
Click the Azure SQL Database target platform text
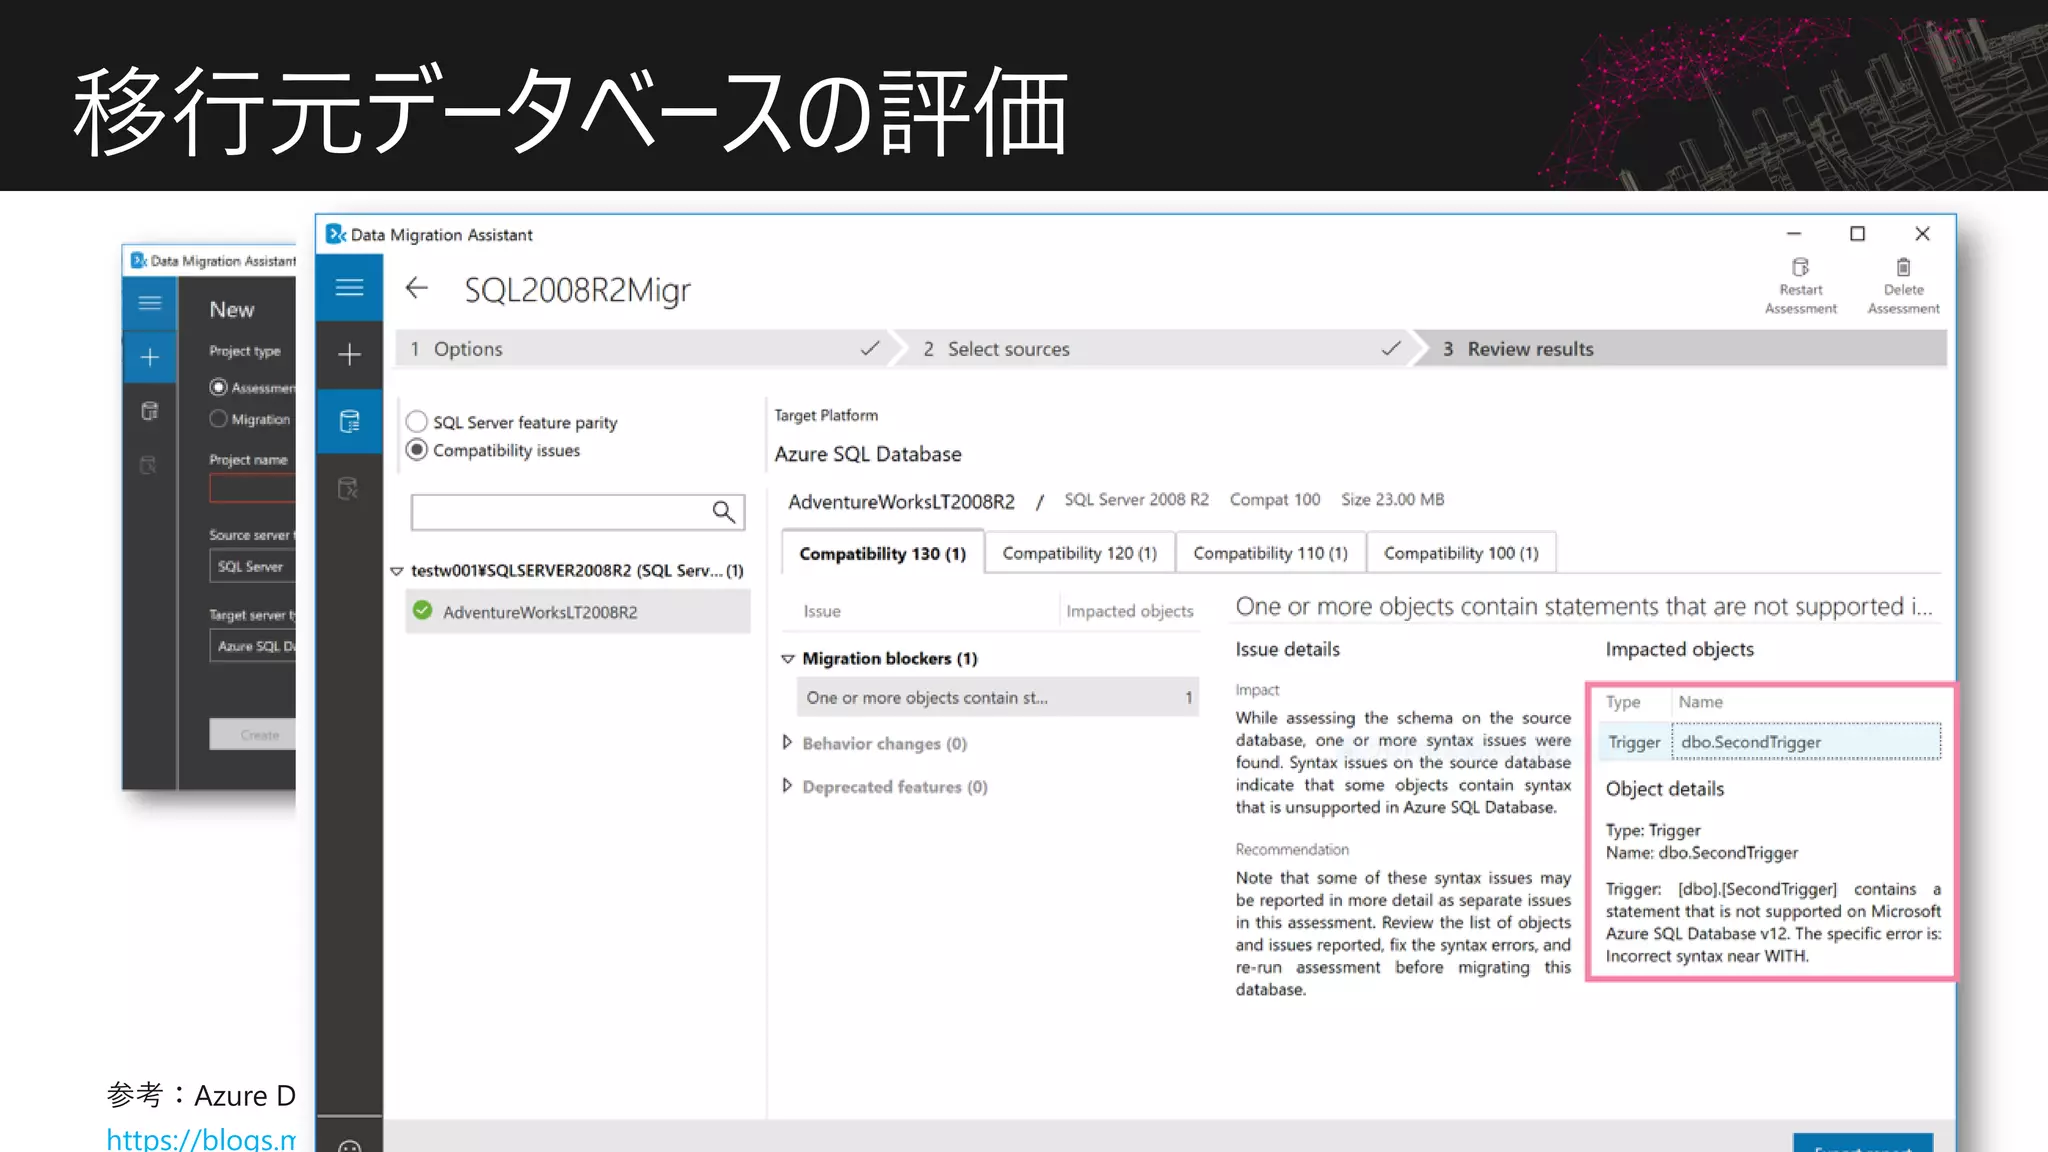pos(868,454)
